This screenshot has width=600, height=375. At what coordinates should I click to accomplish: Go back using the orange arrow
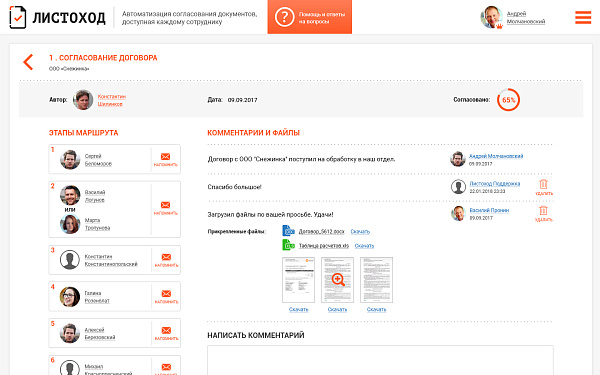click(x=28, y=62)
